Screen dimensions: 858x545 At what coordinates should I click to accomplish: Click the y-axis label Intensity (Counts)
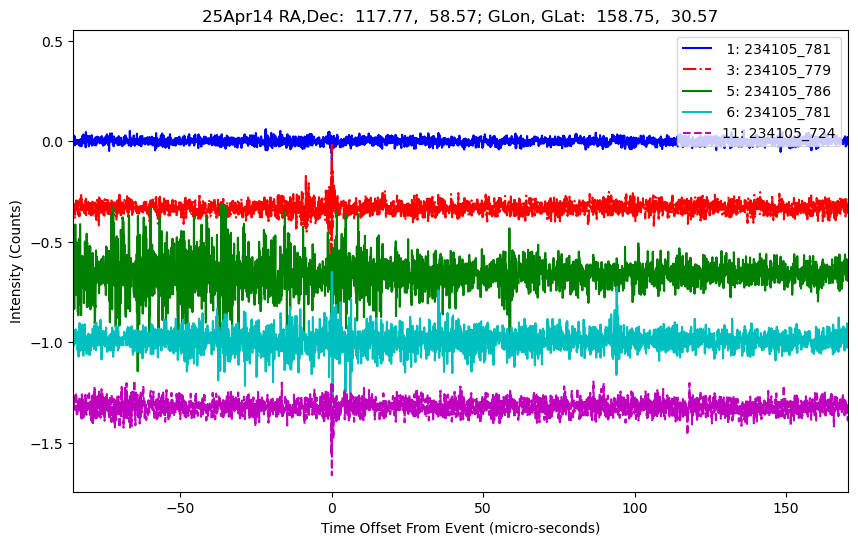click(x=15, y=262)
